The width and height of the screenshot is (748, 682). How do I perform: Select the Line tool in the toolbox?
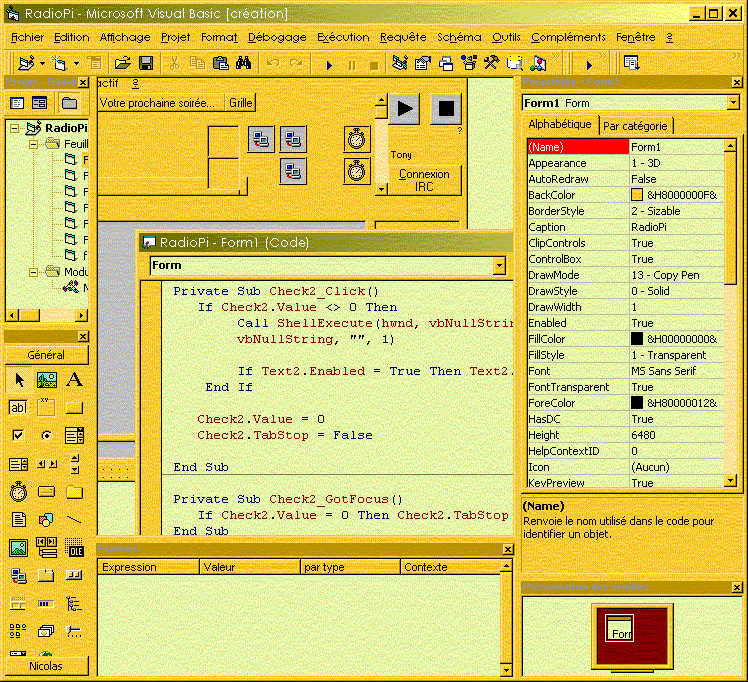point(74,519)
